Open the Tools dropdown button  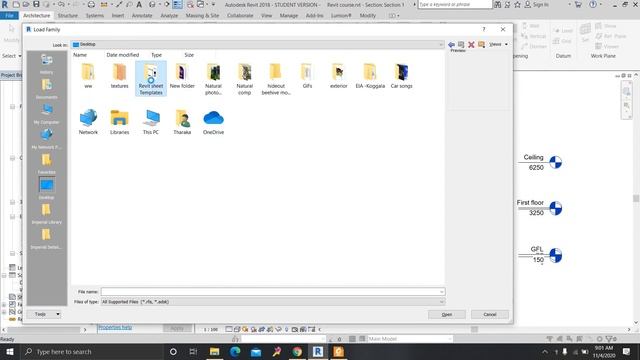44,314
